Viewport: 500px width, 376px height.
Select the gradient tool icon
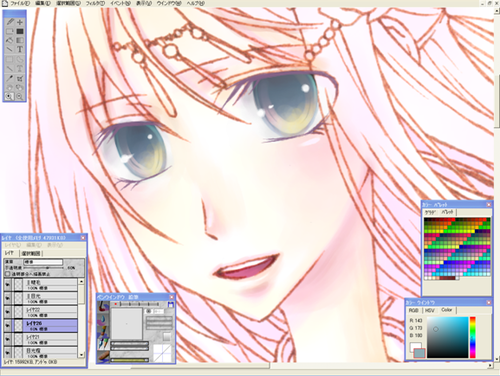coord(20,40)
